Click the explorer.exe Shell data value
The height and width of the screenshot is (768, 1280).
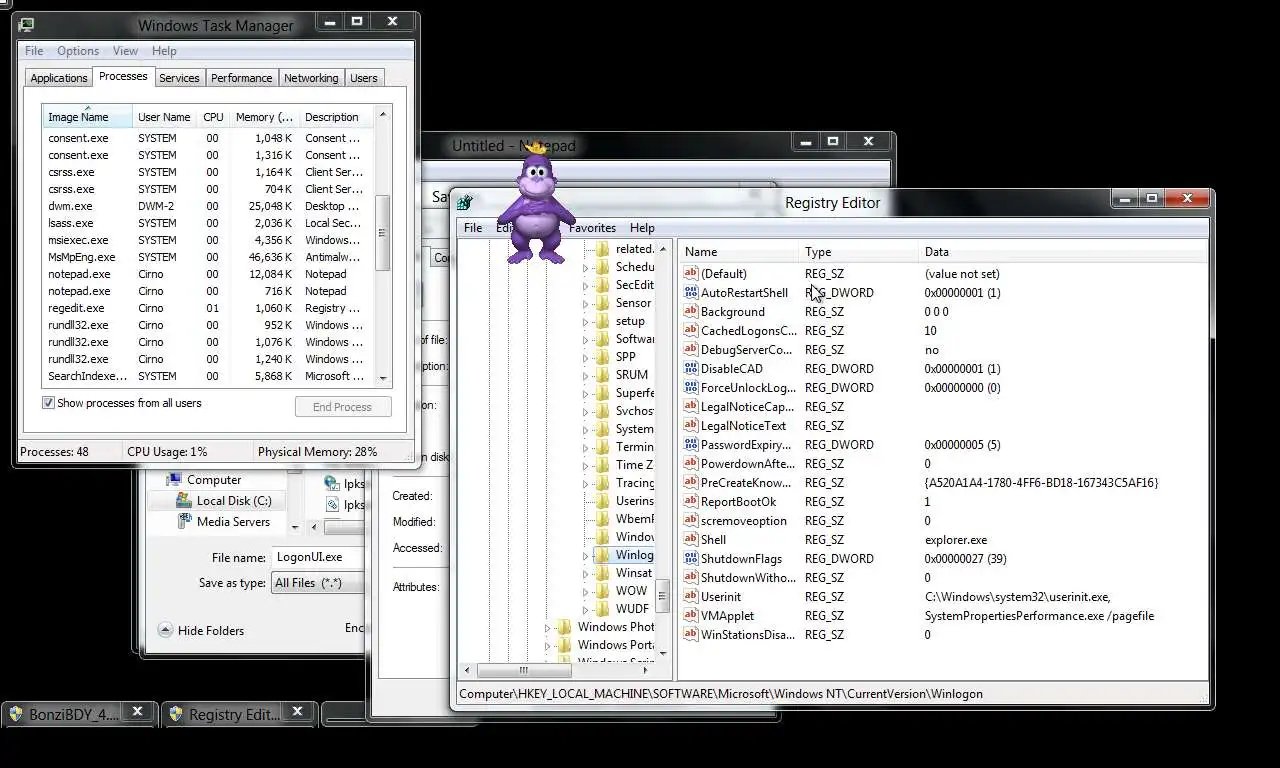pos(955,540)
